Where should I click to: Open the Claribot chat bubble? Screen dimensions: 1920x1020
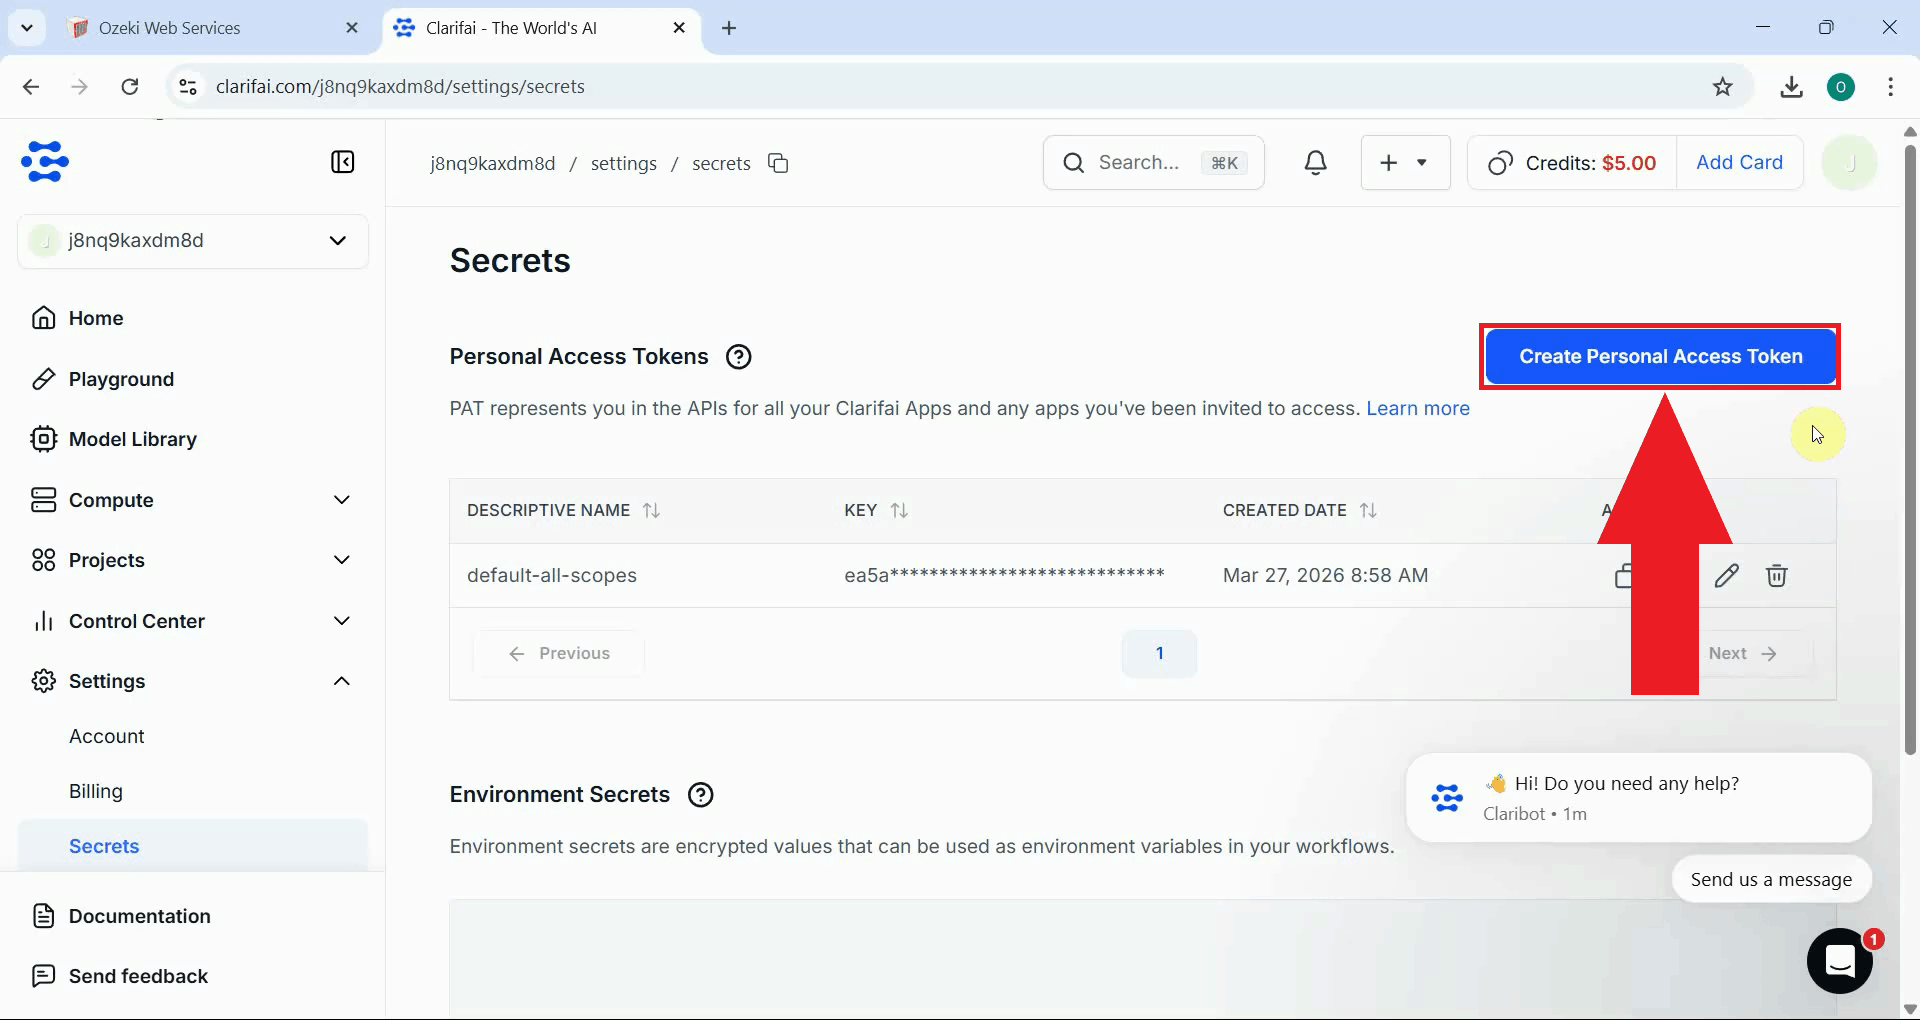pyautogui.click(x=1840, y=960)
